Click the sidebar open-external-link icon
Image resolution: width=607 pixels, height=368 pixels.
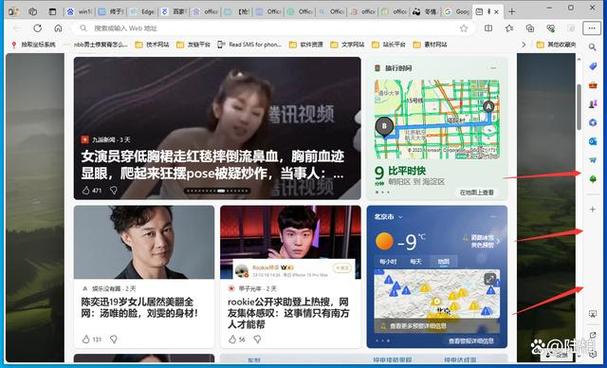click(593, 335)
